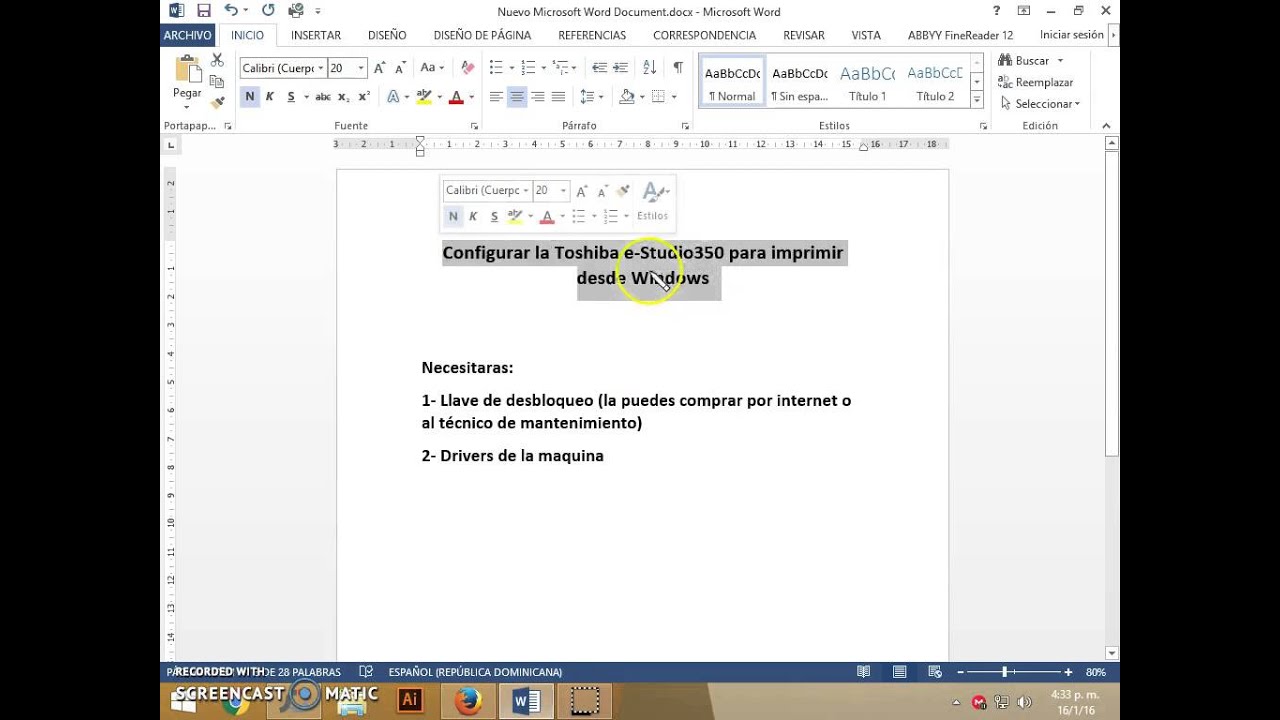1280x720 pixels.
Task: Align text right in ribbon
Action: pos(538,97)
